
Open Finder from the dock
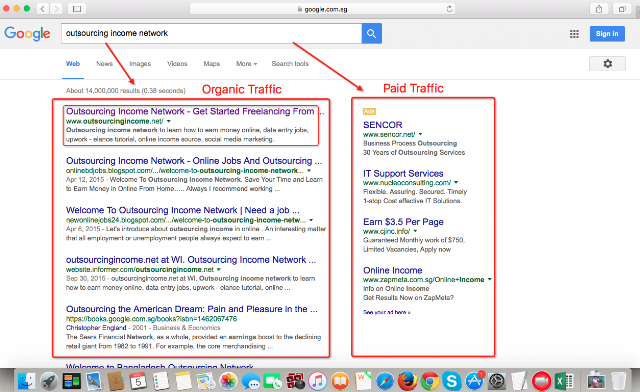coord(27,381)
